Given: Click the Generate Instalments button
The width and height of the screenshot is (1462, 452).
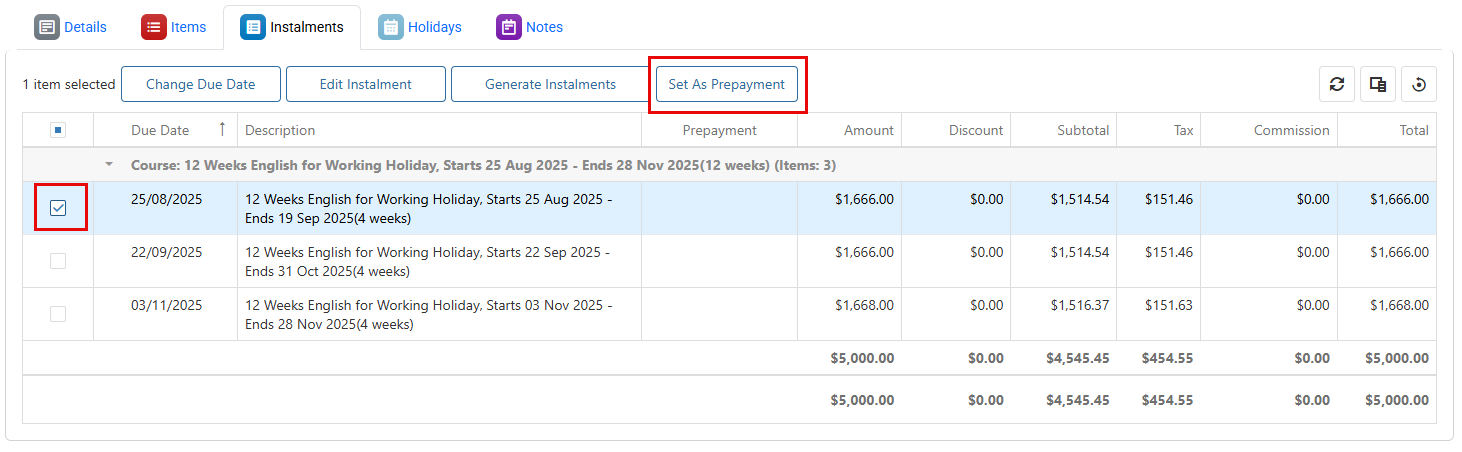Looking at the screenshot, I should tap(550, 85).
